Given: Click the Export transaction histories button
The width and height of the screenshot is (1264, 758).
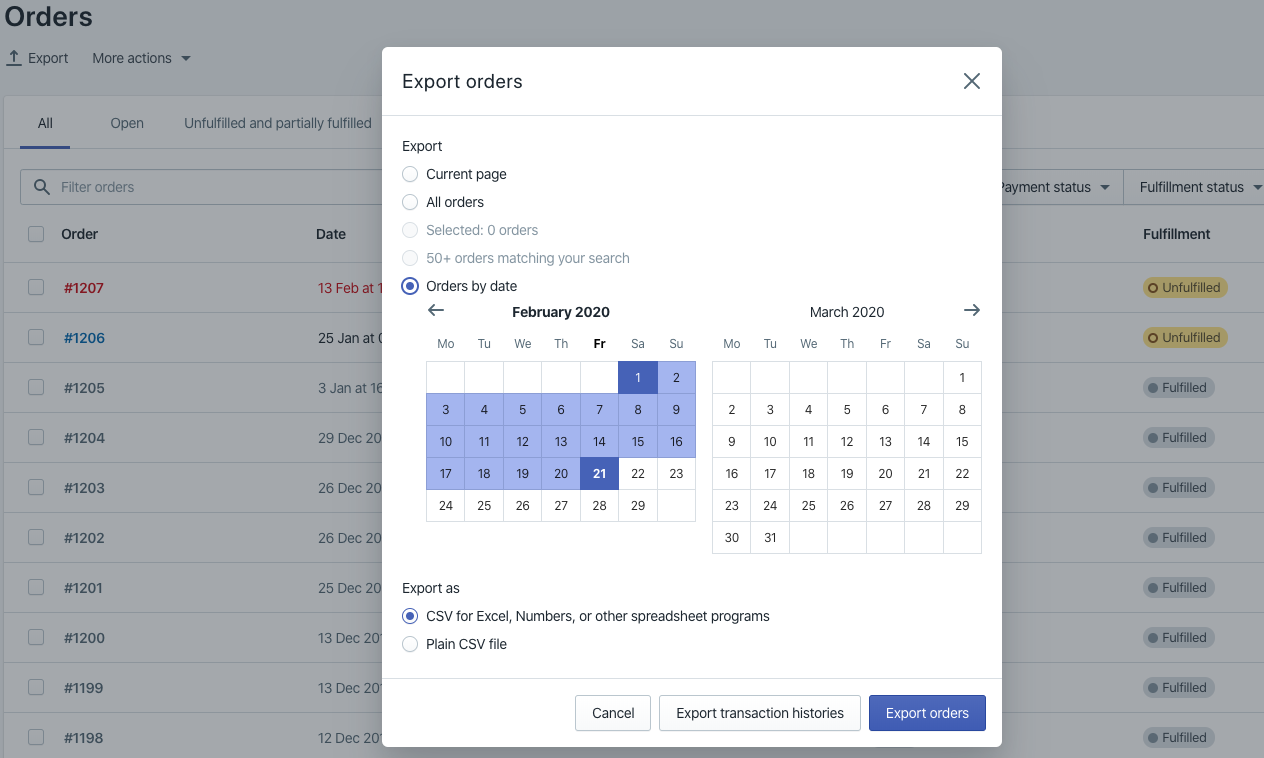Looking at the screenshot, I should click(x=759, y=713).
